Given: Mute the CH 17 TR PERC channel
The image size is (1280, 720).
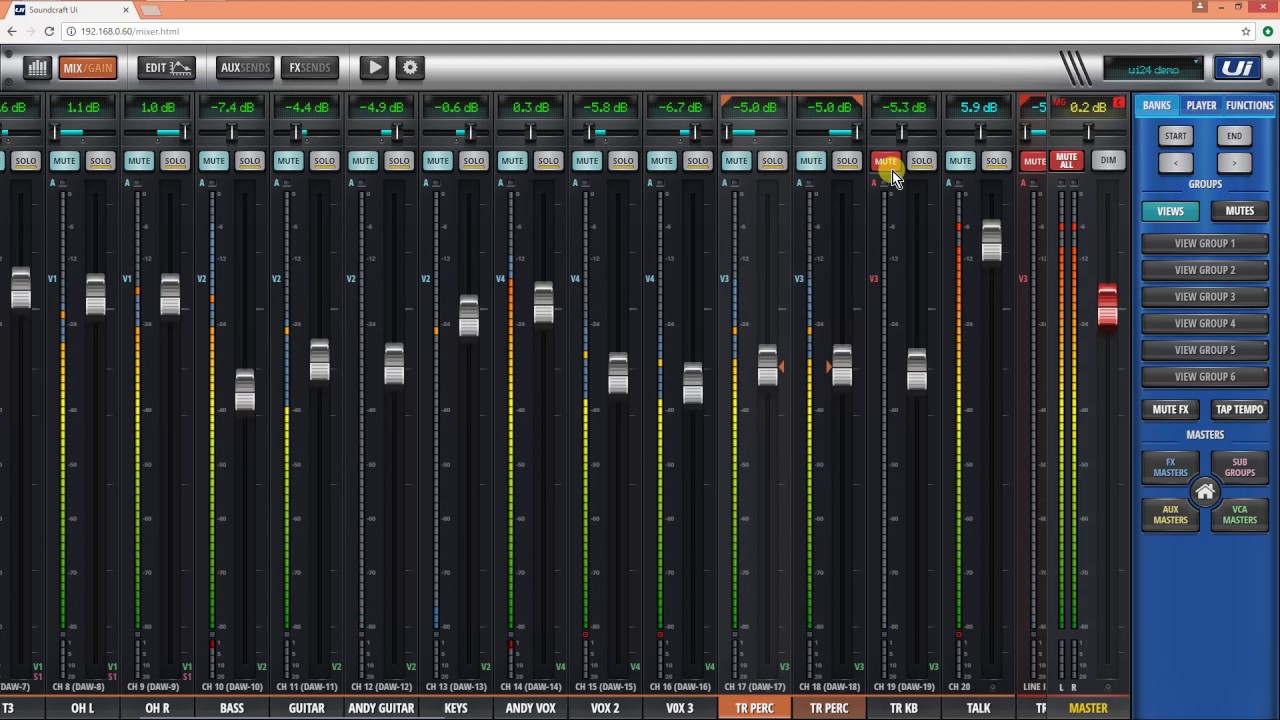Looking at the screenshot, I should (736, 161).
